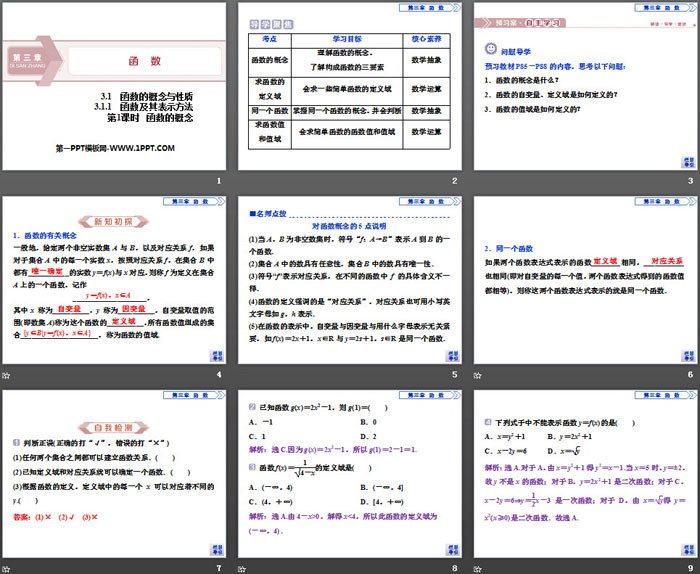This screenshot has width=700, height=574.
Task: Click slide number 9 label
Action: 690,568
